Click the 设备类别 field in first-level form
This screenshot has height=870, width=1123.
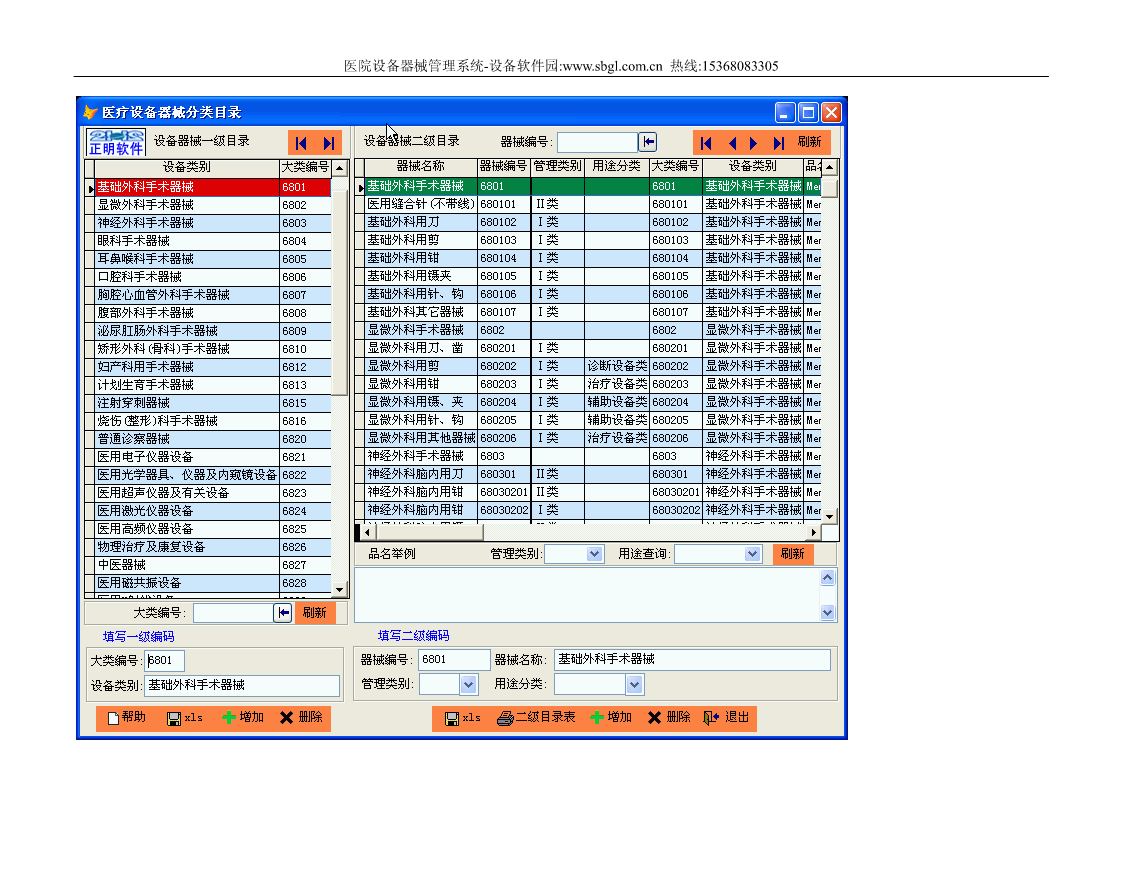point(242,685)
